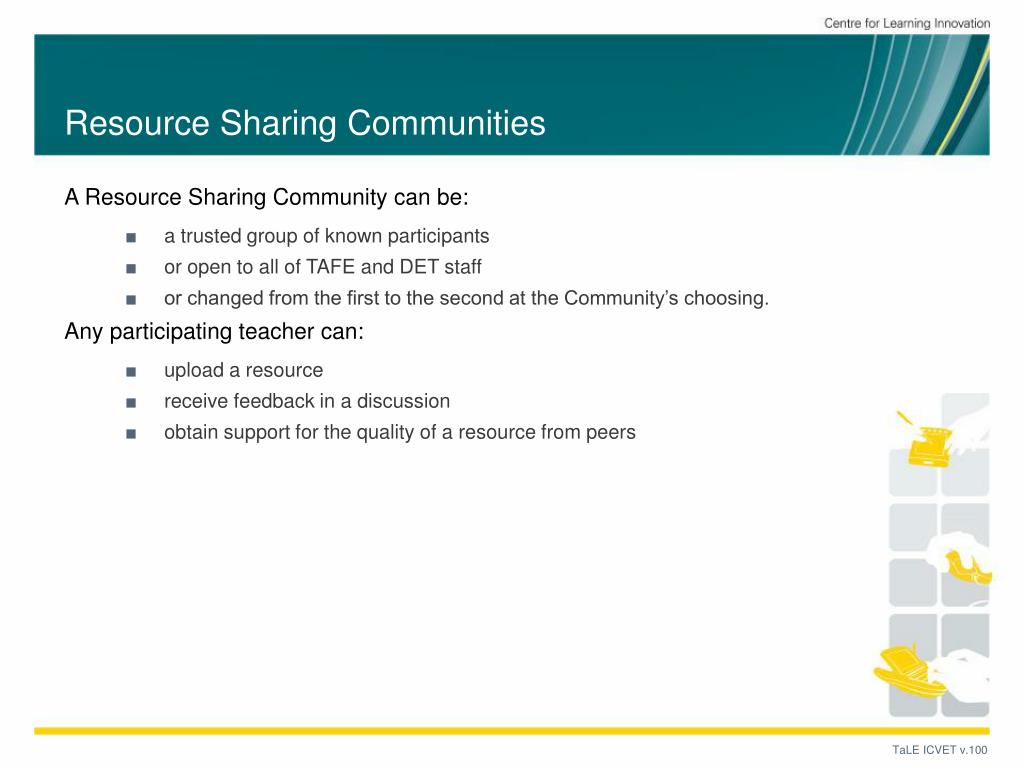Click 'A Resource Sharing Community can be:' heading
1024x768 pixels.
pyautogui.click(x=266, y=197)
